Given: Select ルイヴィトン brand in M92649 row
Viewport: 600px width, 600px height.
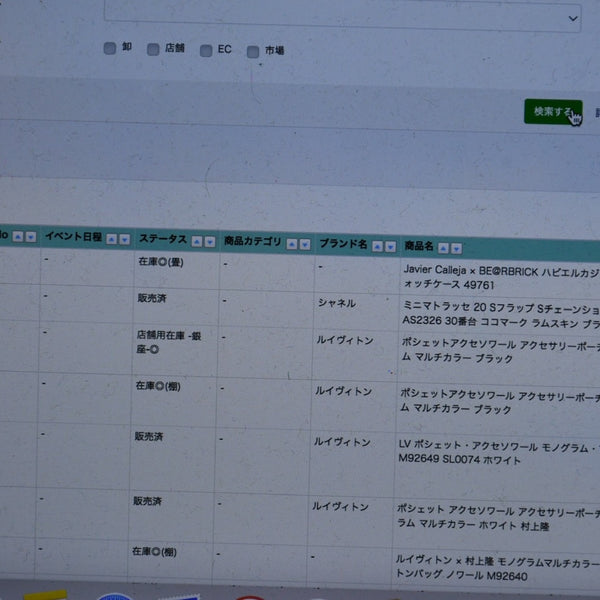Looking at the screenshot, I should coord(342,442).
